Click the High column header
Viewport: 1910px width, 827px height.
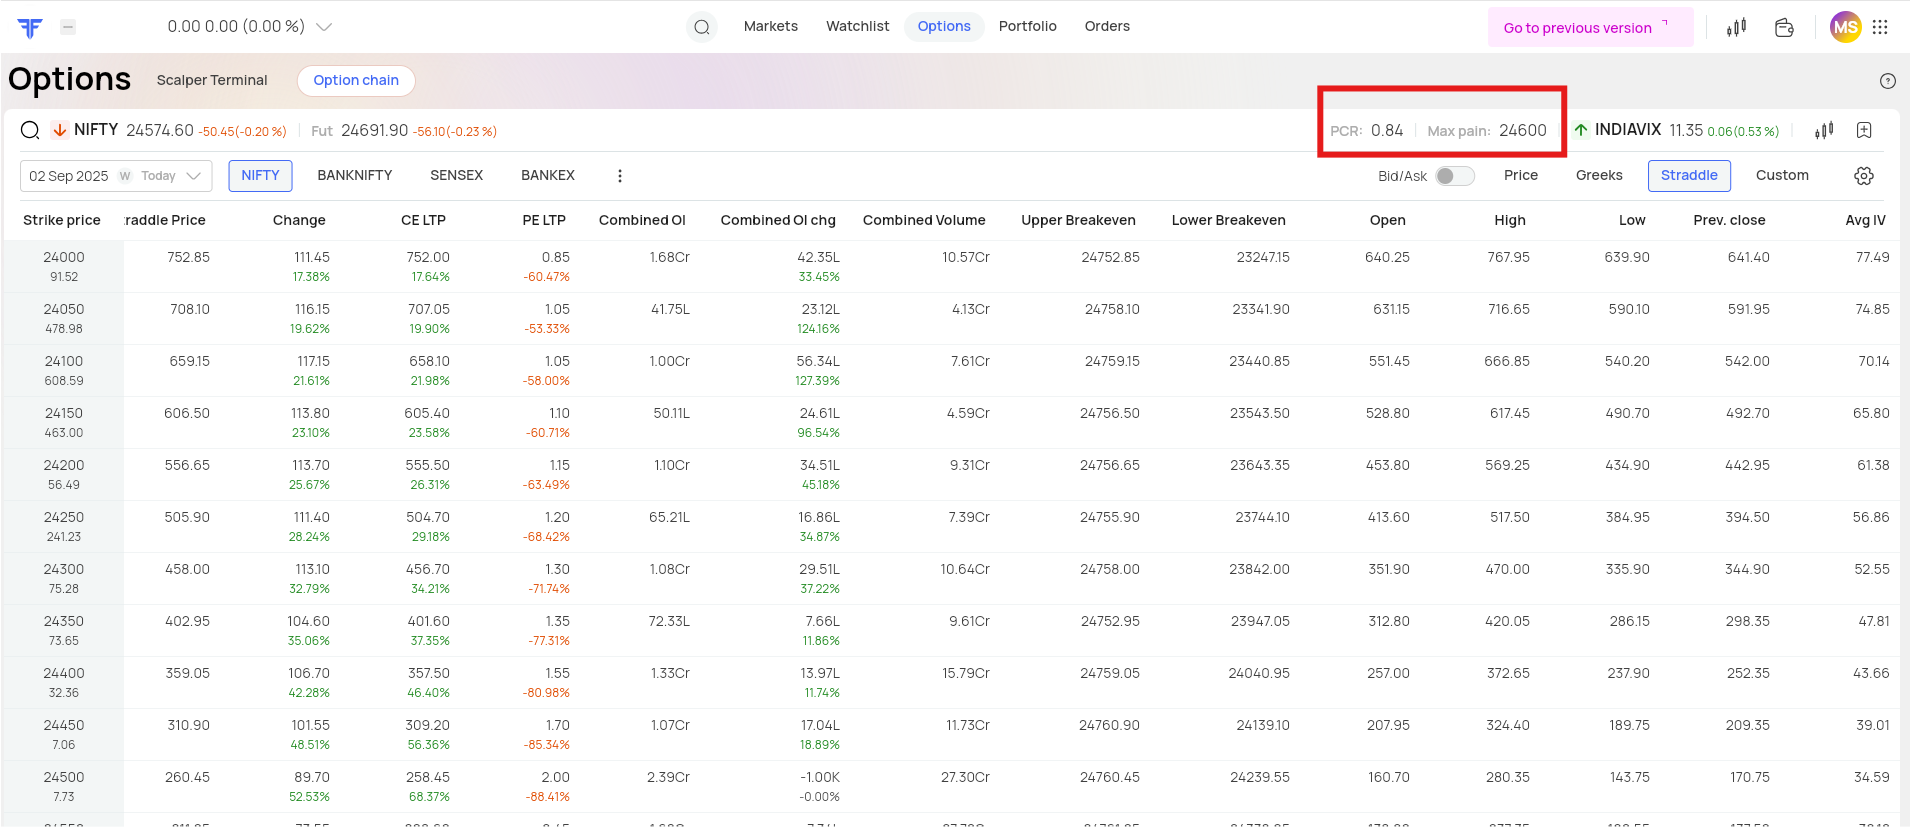1510,220
